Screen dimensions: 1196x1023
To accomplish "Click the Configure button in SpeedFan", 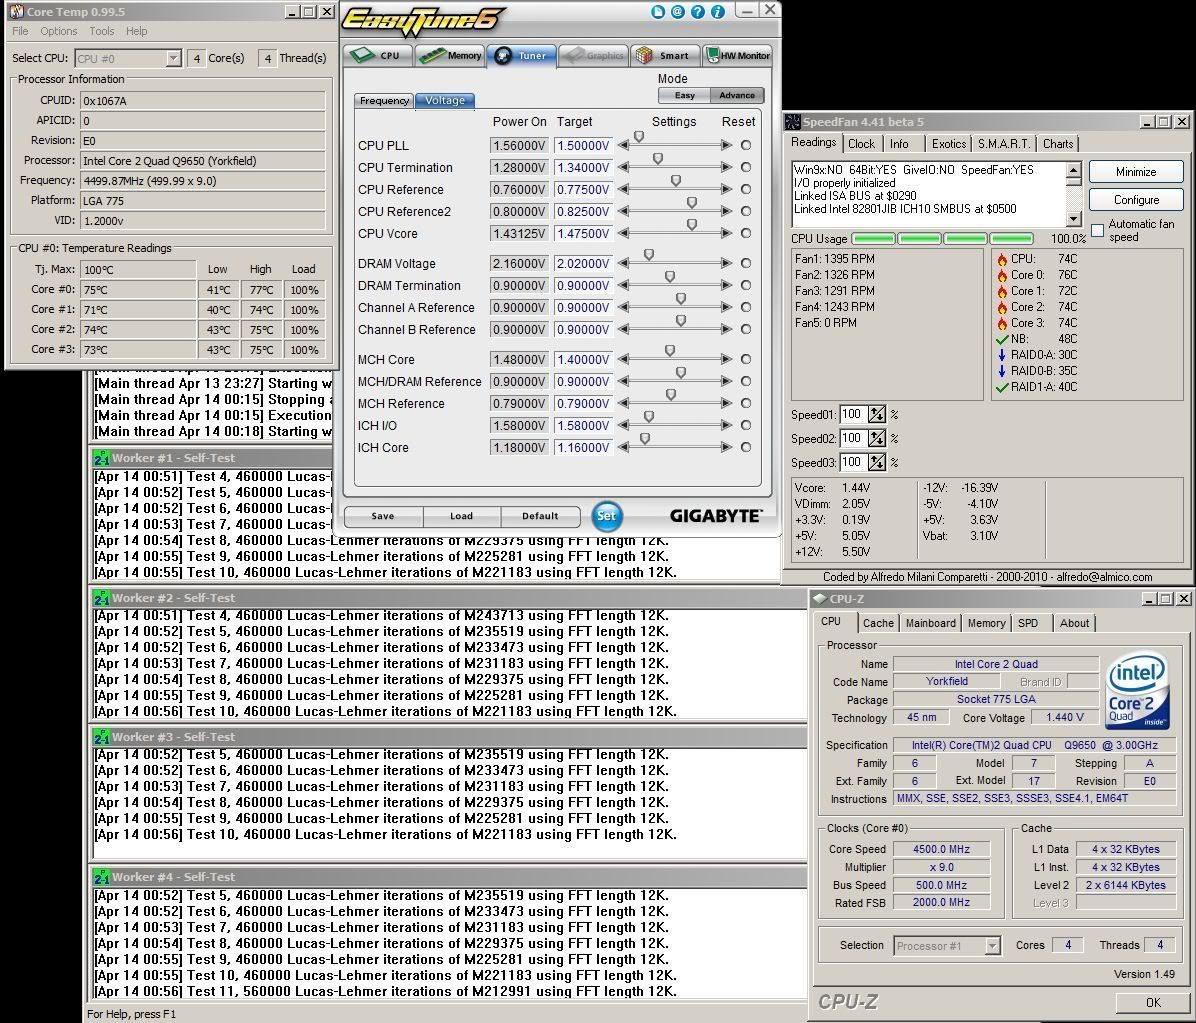I will [x=1136, y=200].
